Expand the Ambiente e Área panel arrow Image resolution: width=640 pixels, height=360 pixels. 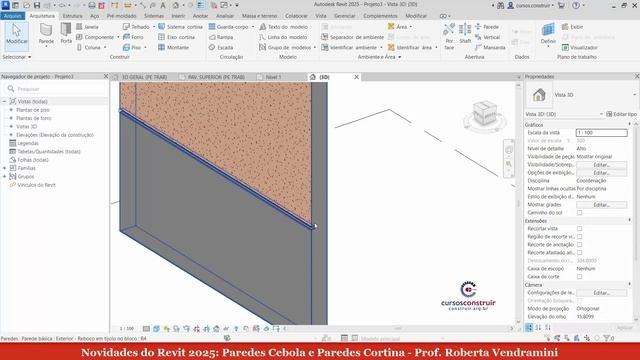coord(400,57)
